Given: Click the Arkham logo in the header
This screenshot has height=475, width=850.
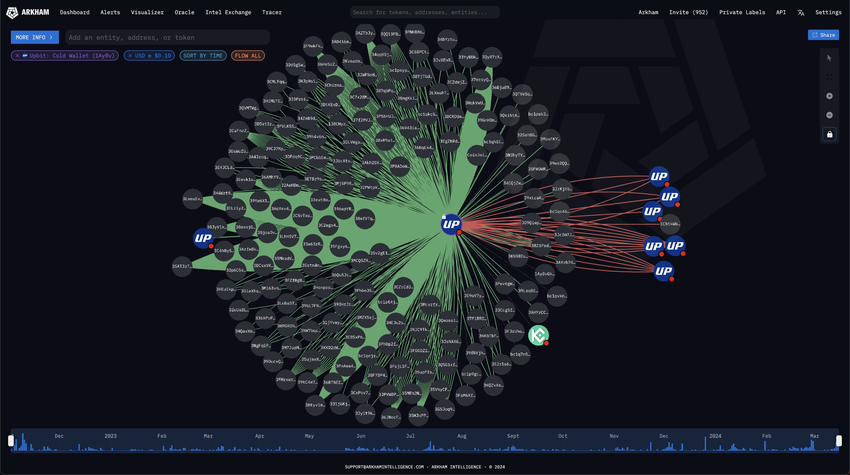Looking at the screenshot, I should [28, 12].
